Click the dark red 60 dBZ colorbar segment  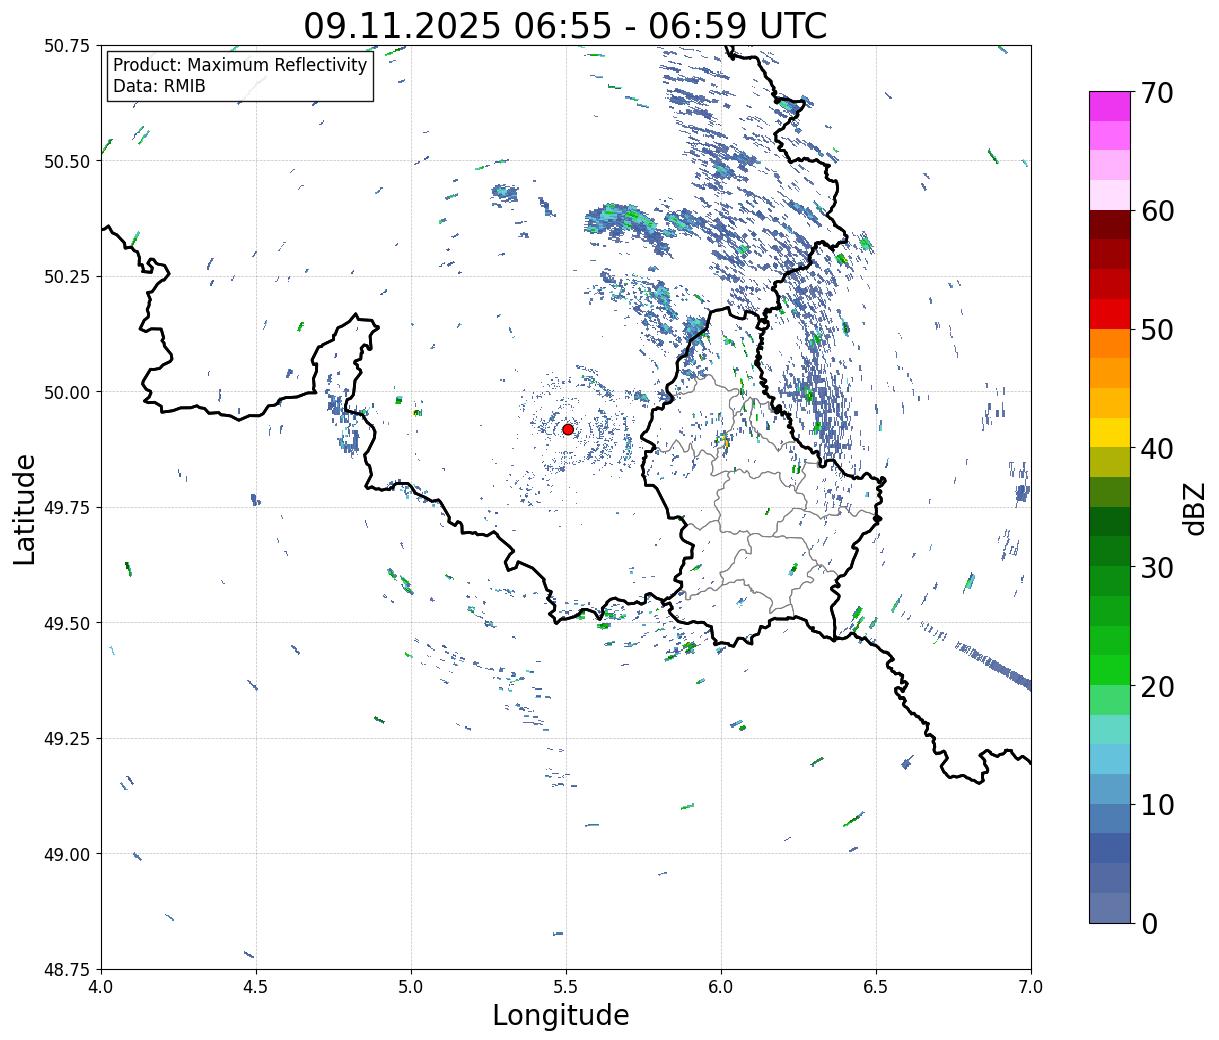tap(1110, 224)
